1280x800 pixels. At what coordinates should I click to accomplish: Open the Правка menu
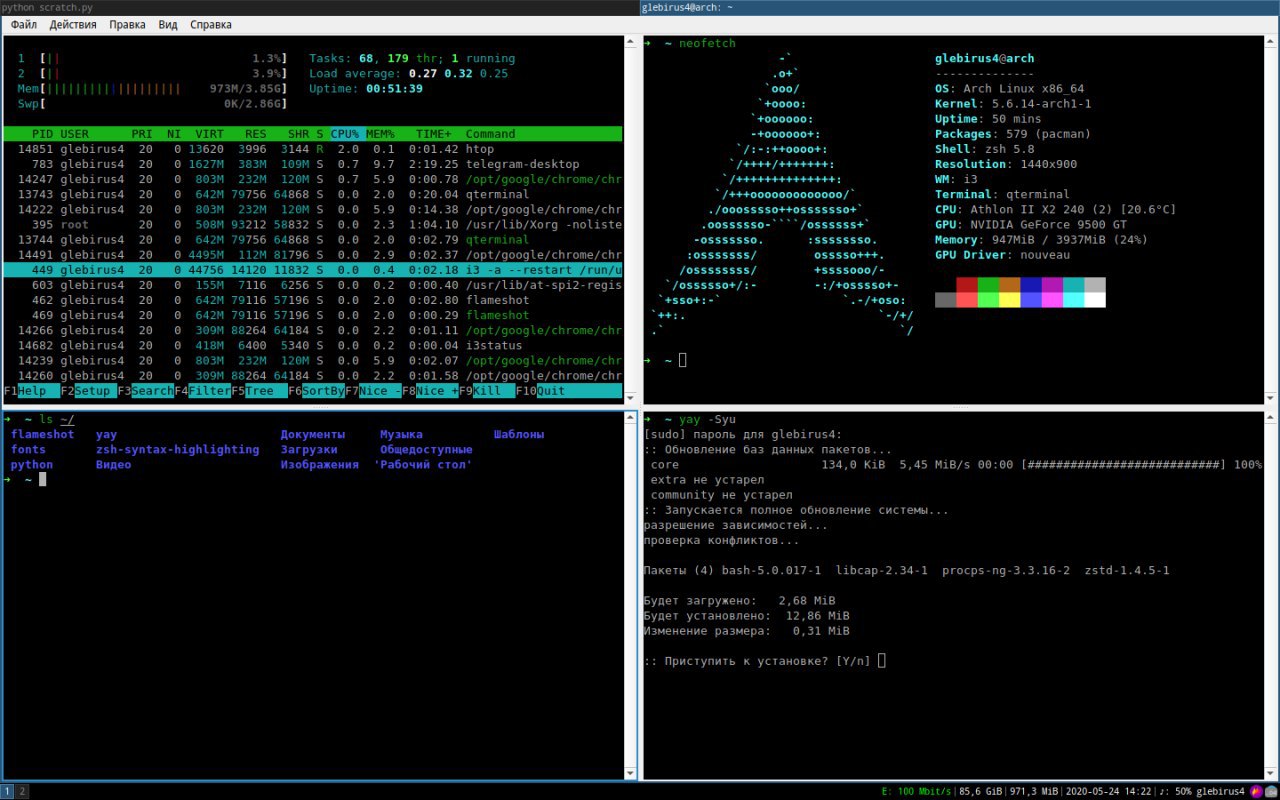[127, 24]
